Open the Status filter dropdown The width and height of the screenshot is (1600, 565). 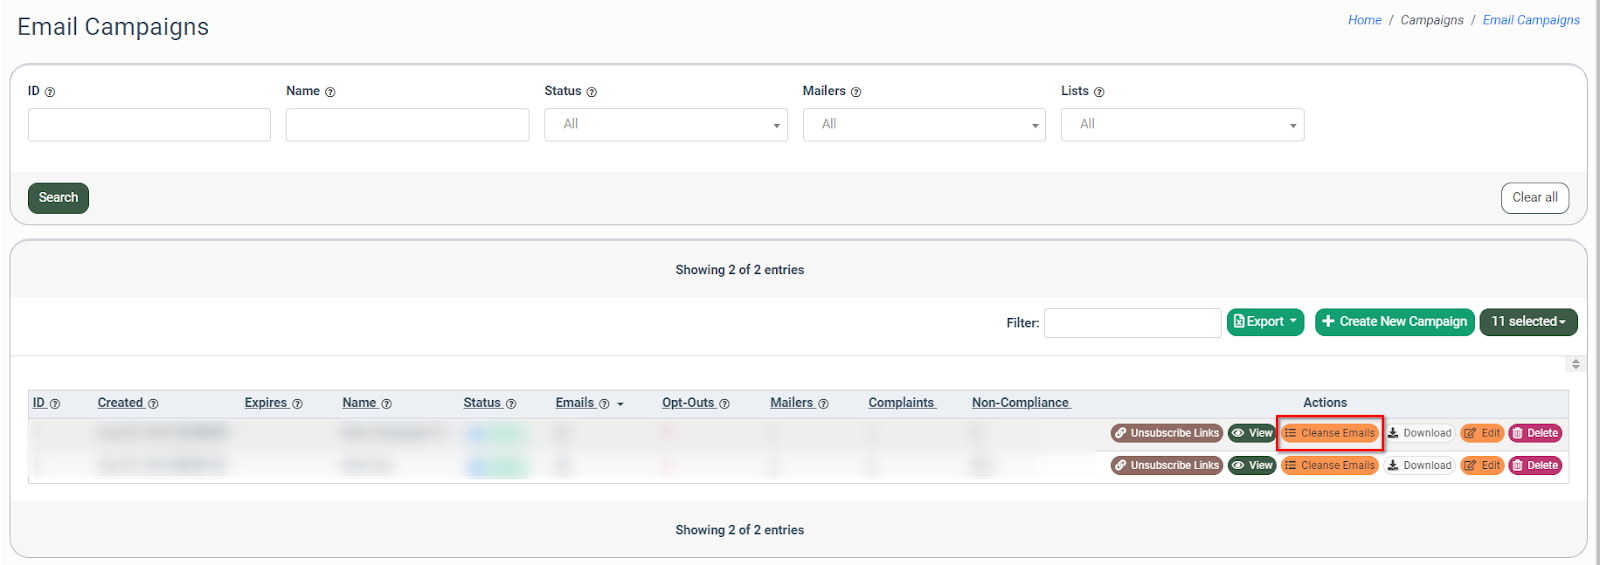pos(666,125)
